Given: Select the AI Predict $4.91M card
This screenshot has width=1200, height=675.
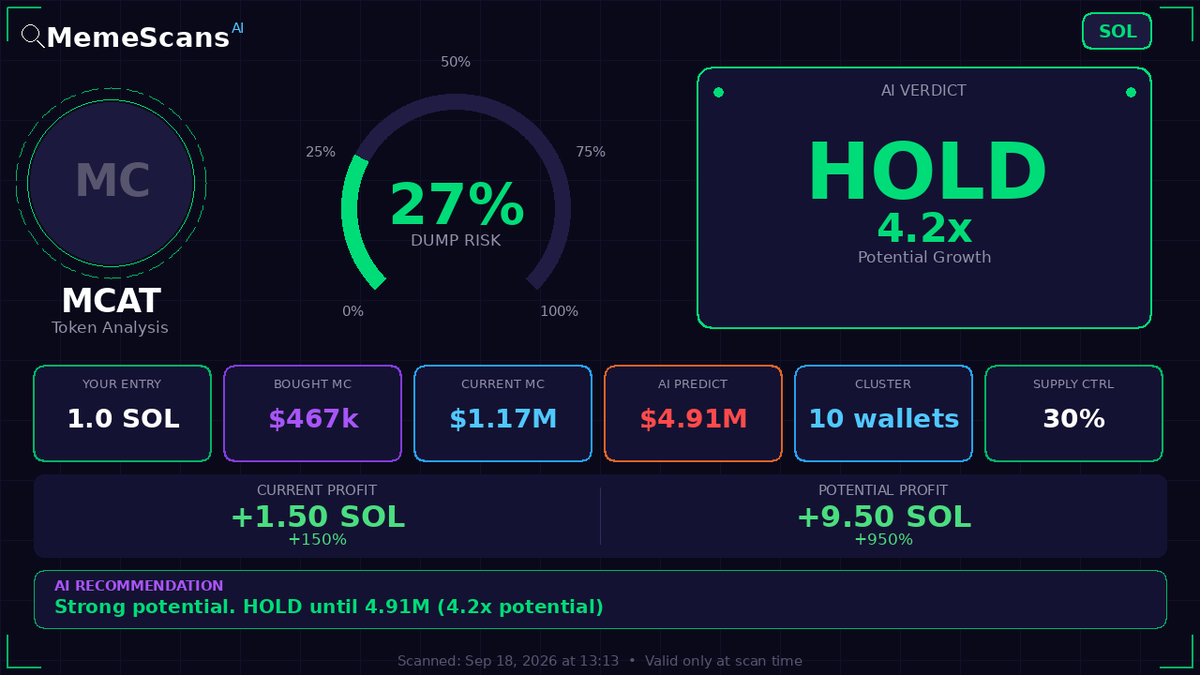Looking at the screenshot, I should 693,414.
